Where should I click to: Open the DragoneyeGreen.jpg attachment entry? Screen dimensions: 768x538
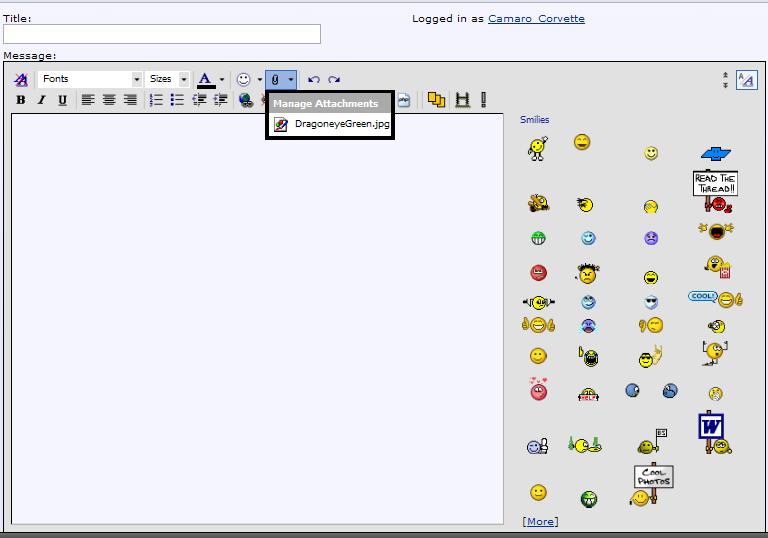click(x=332, y=124)
